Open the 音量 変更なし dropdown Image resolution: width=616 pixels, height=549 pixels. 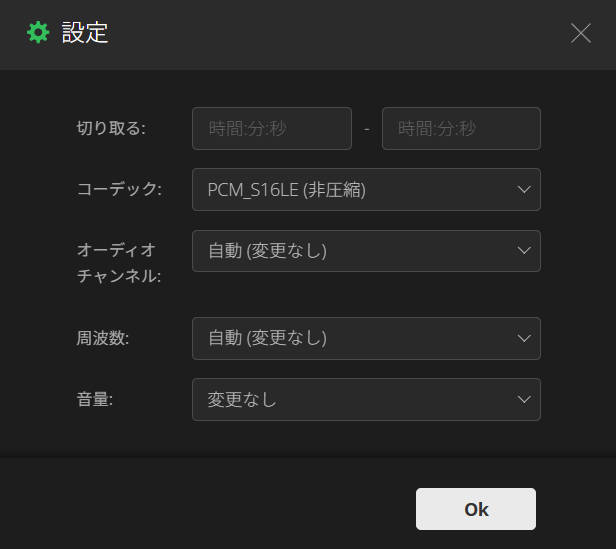tap(350, 399)
